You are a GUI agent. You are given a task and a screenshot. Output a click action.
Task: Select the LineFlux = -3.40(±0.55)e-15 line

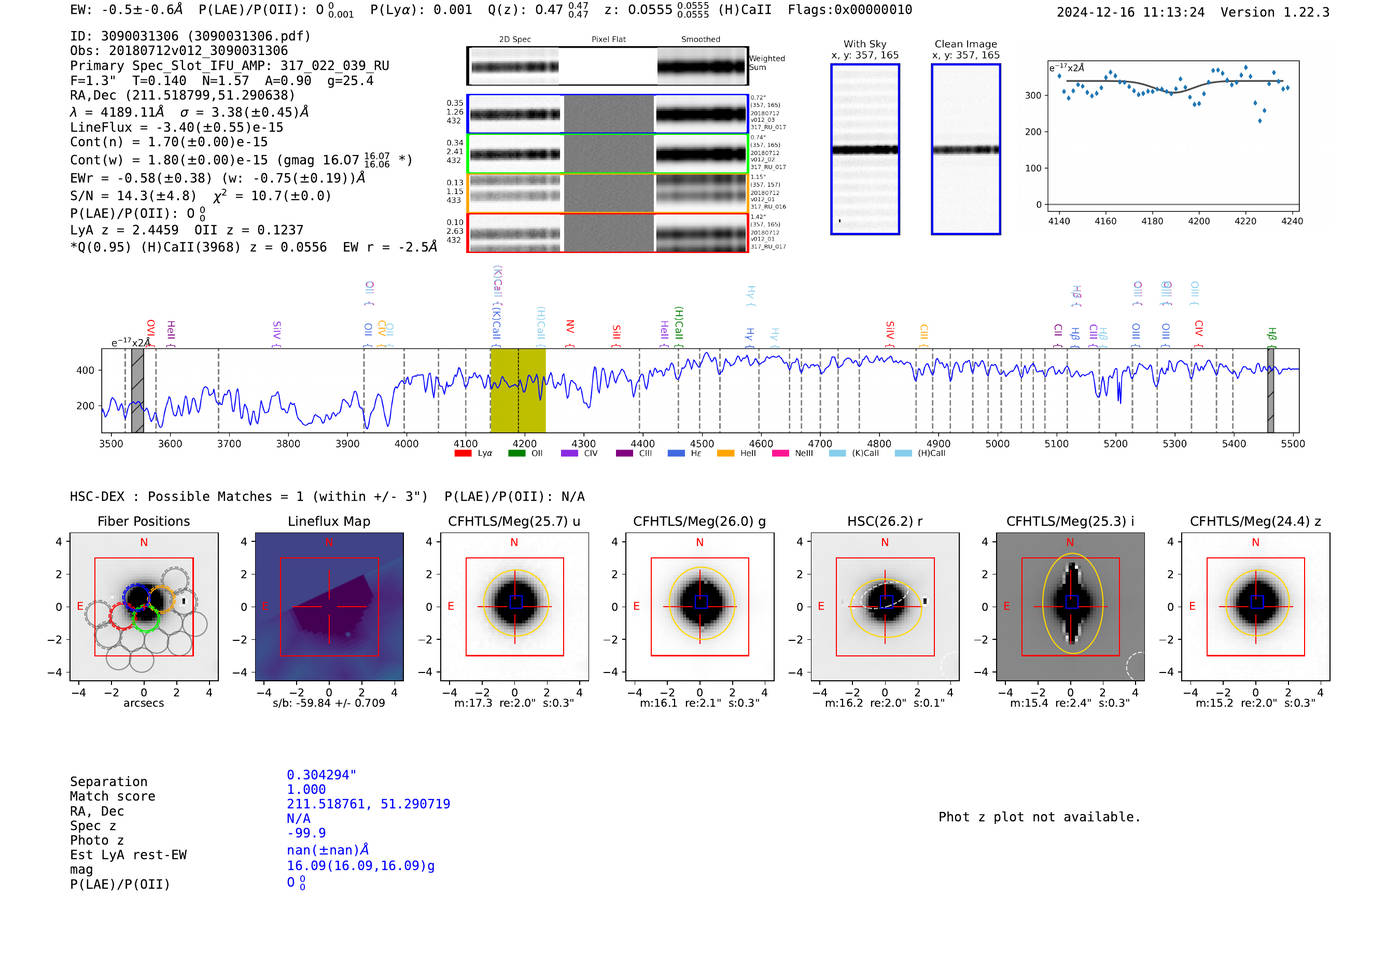click(177, 127)
